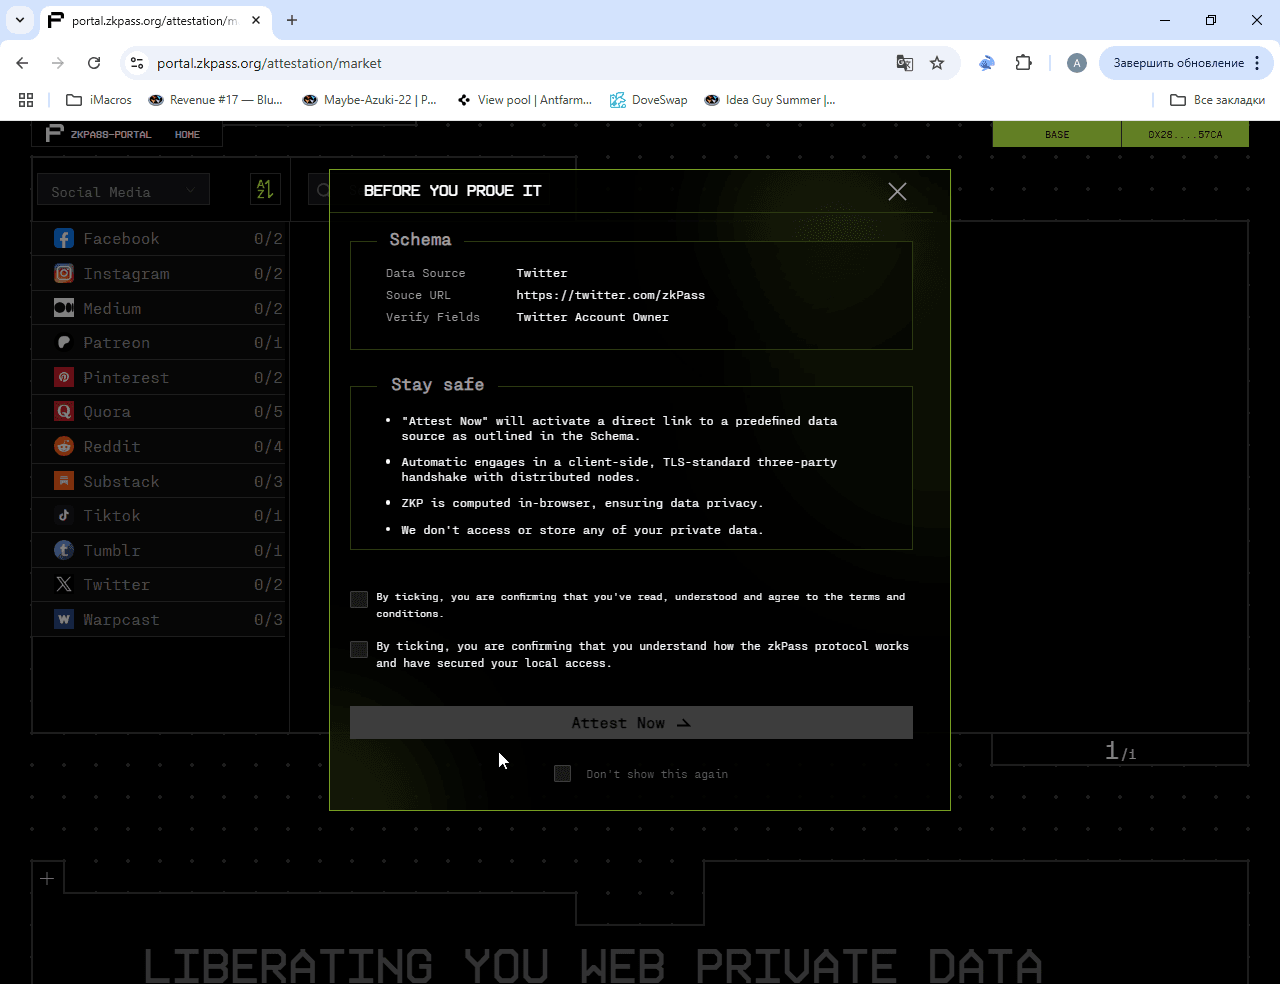Switch to the portal.zkpass.org tab
The height and width of the screenshot is (984, 1280).
(155, 20)
